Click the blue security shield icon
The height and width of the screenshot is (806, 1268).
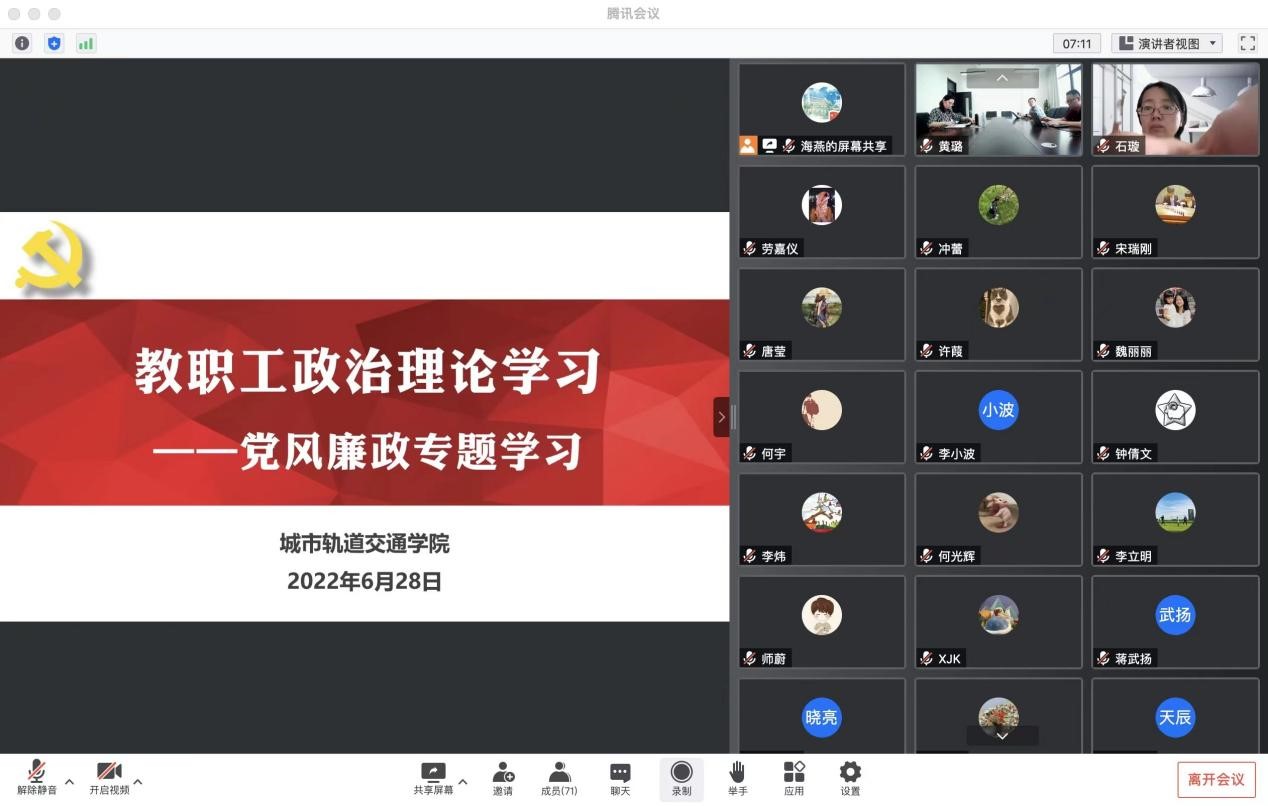click(x=54, y=43)
